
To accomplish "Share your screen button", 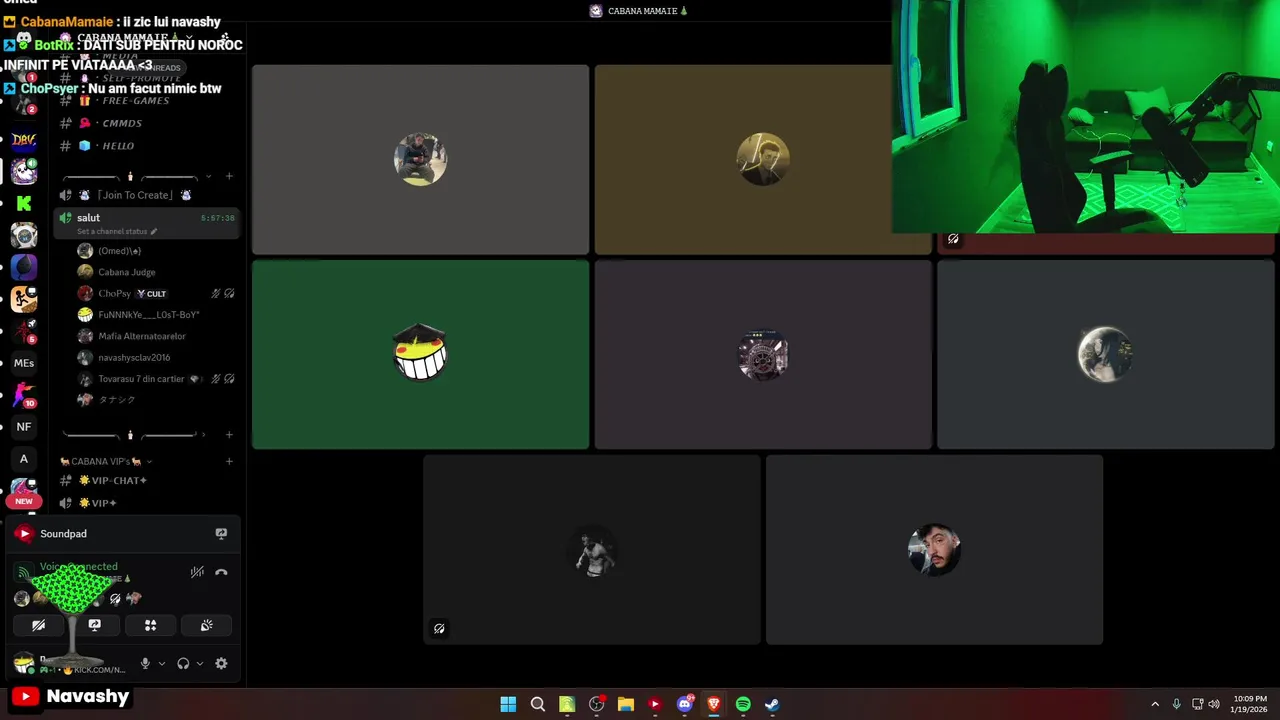I will coord(95,625).
